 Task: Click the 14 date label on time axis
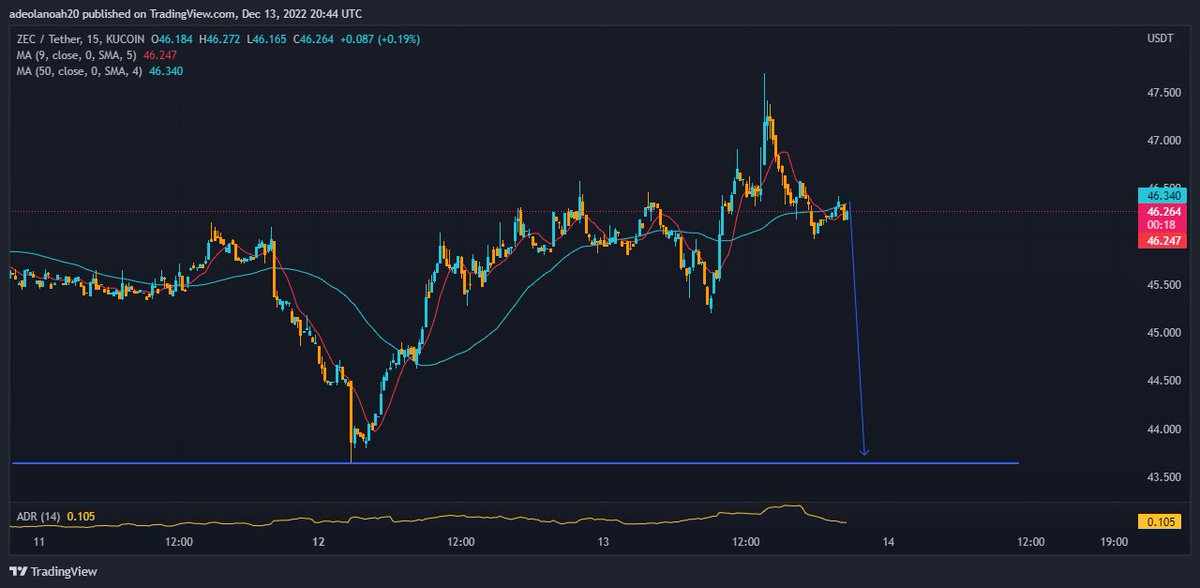tap(887, 542)
